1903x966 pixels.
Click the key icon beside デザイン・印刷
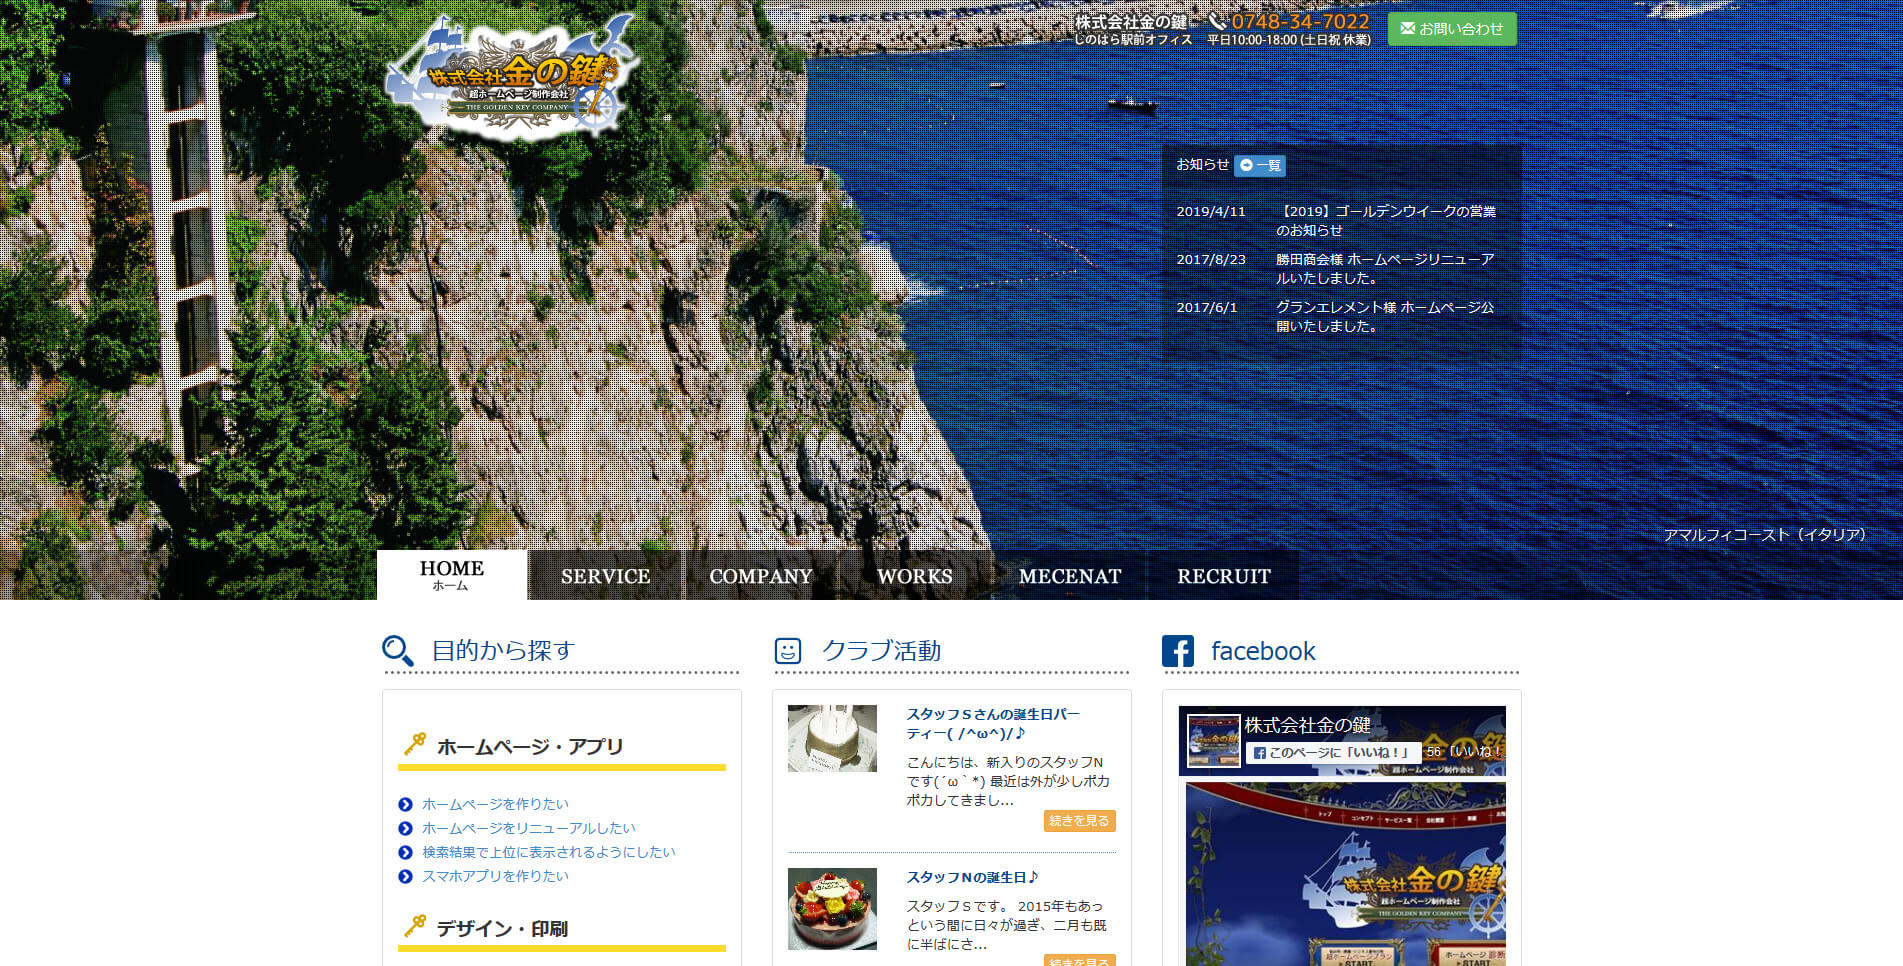pyautogui.click(x=414, y=926)
